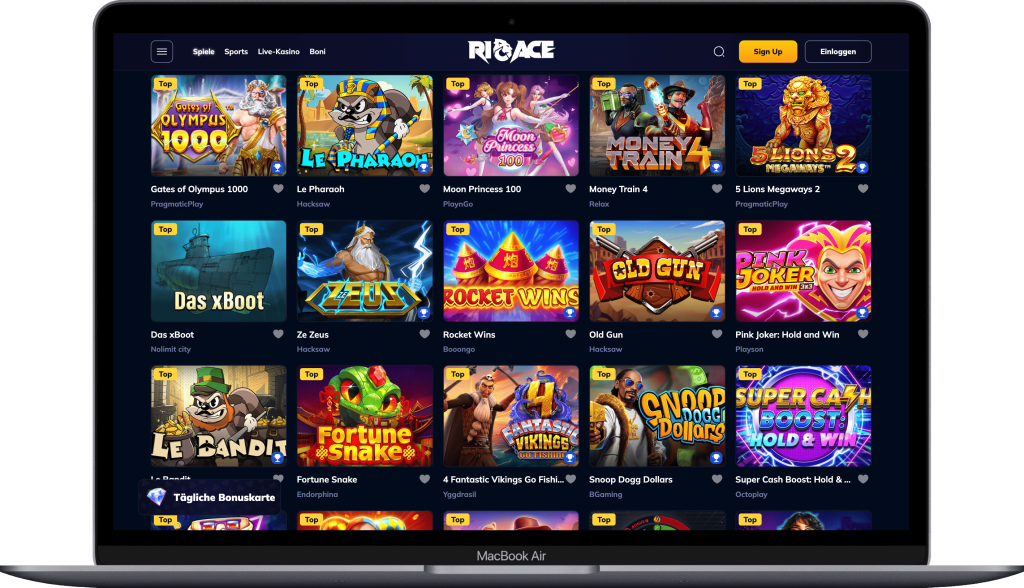Open the search magnifier icon

click(x=719, y=52)
